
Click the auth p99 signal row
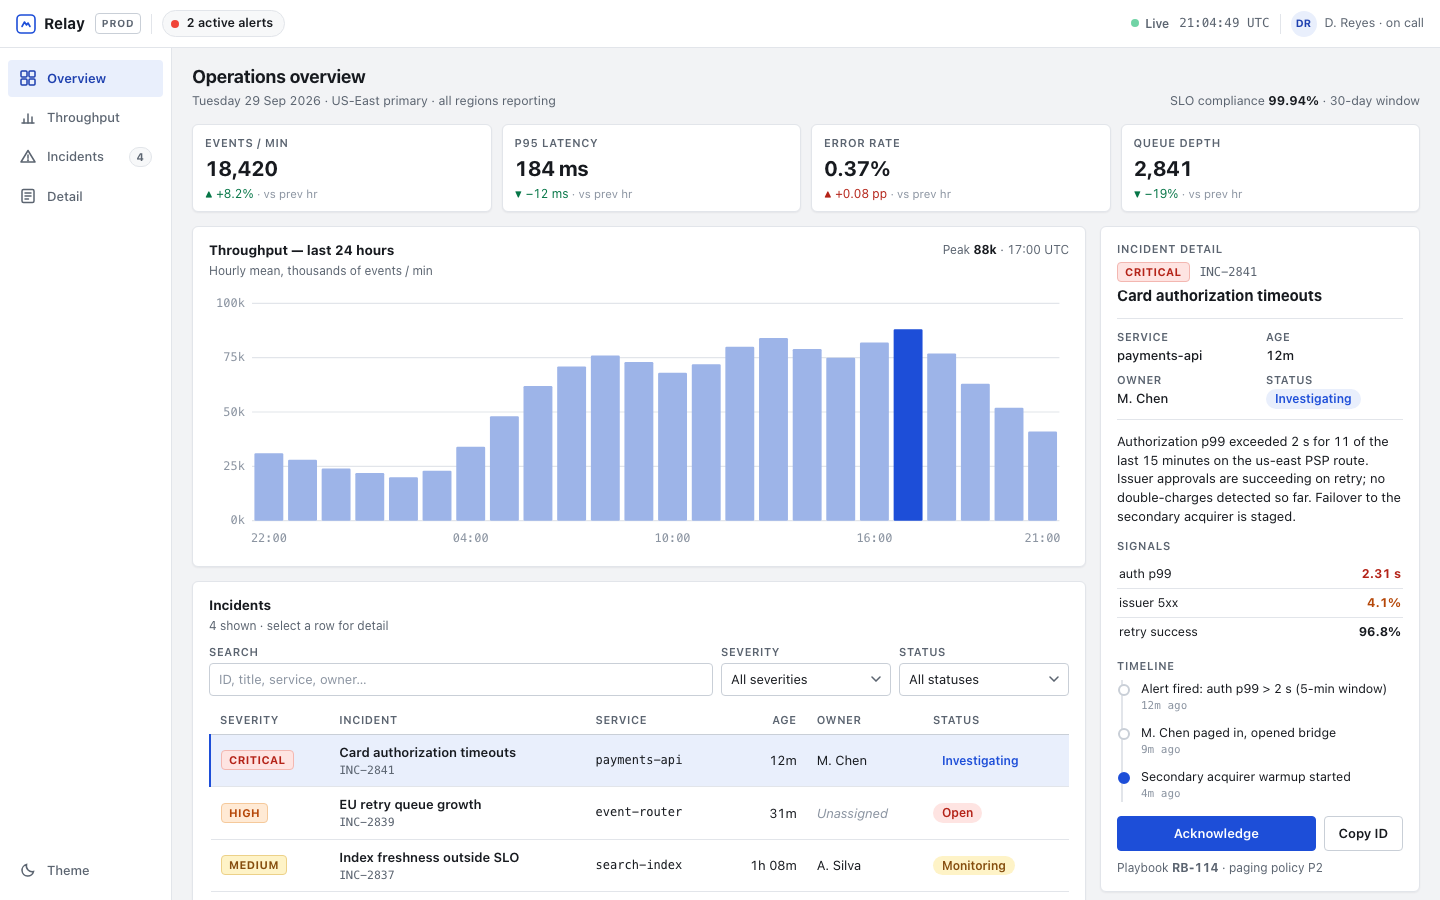pyautogui.click(x=1260, y=574)
